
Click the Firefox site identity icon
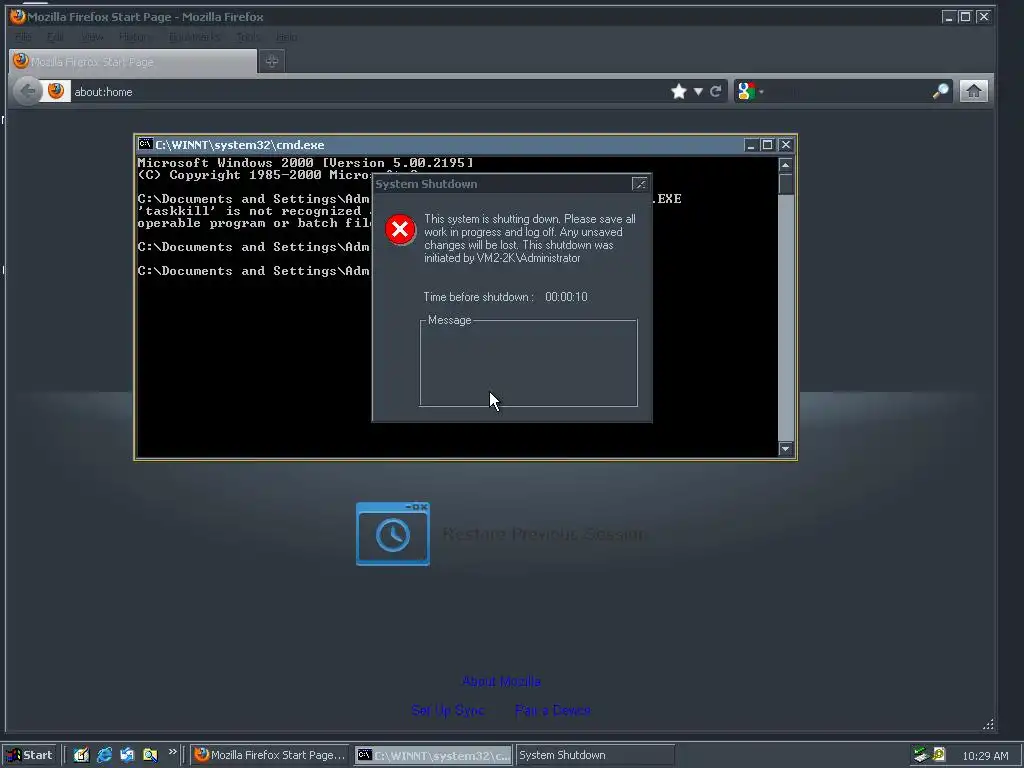pos(56,91)
